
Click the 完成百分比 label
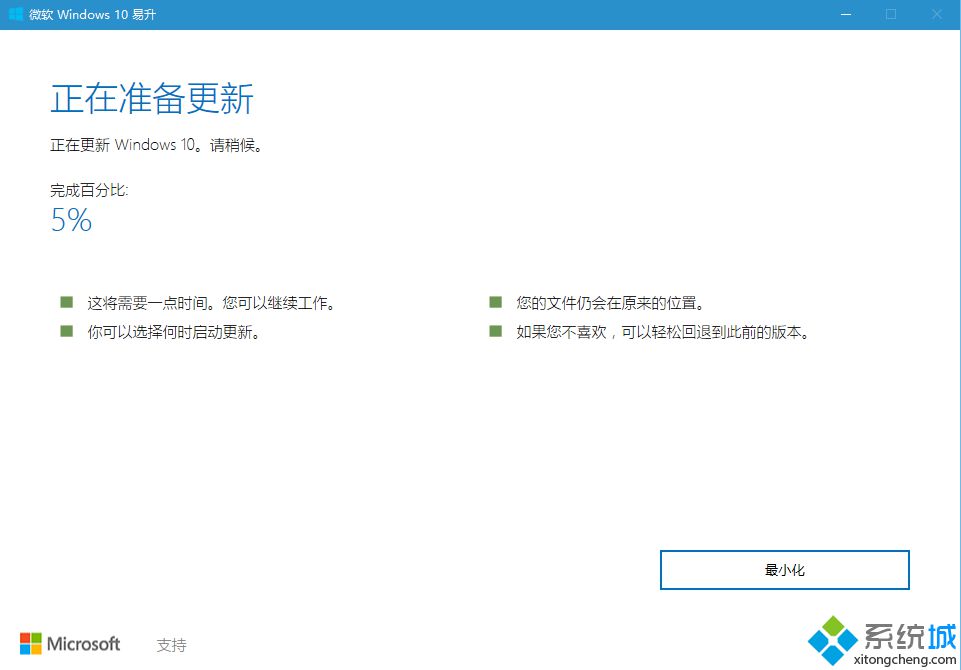click(x=89, y=191)
